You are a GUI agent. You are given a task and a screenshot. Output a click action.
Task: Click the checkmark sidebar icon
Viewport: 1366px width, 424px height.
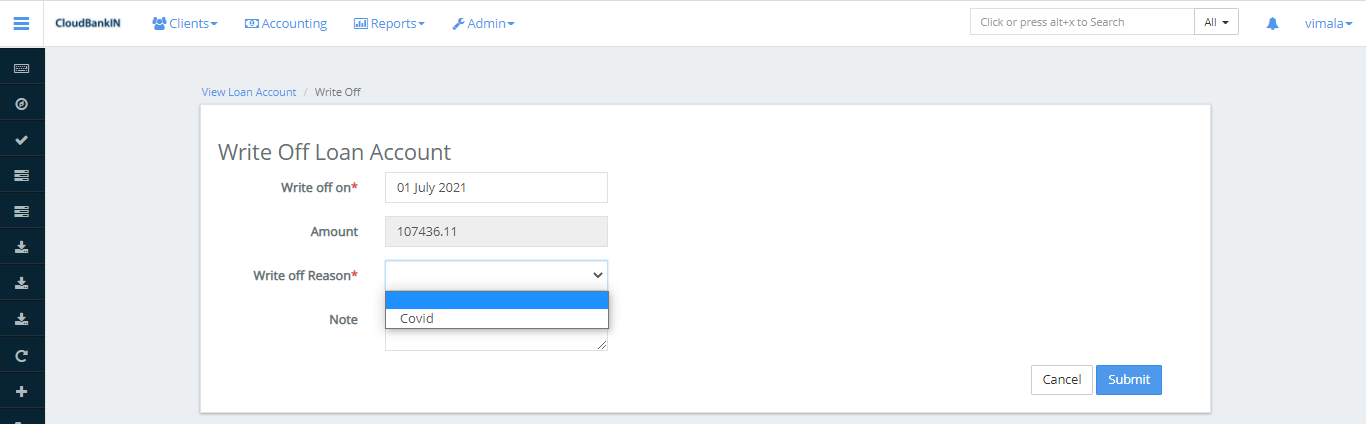(x=22, y=140)
